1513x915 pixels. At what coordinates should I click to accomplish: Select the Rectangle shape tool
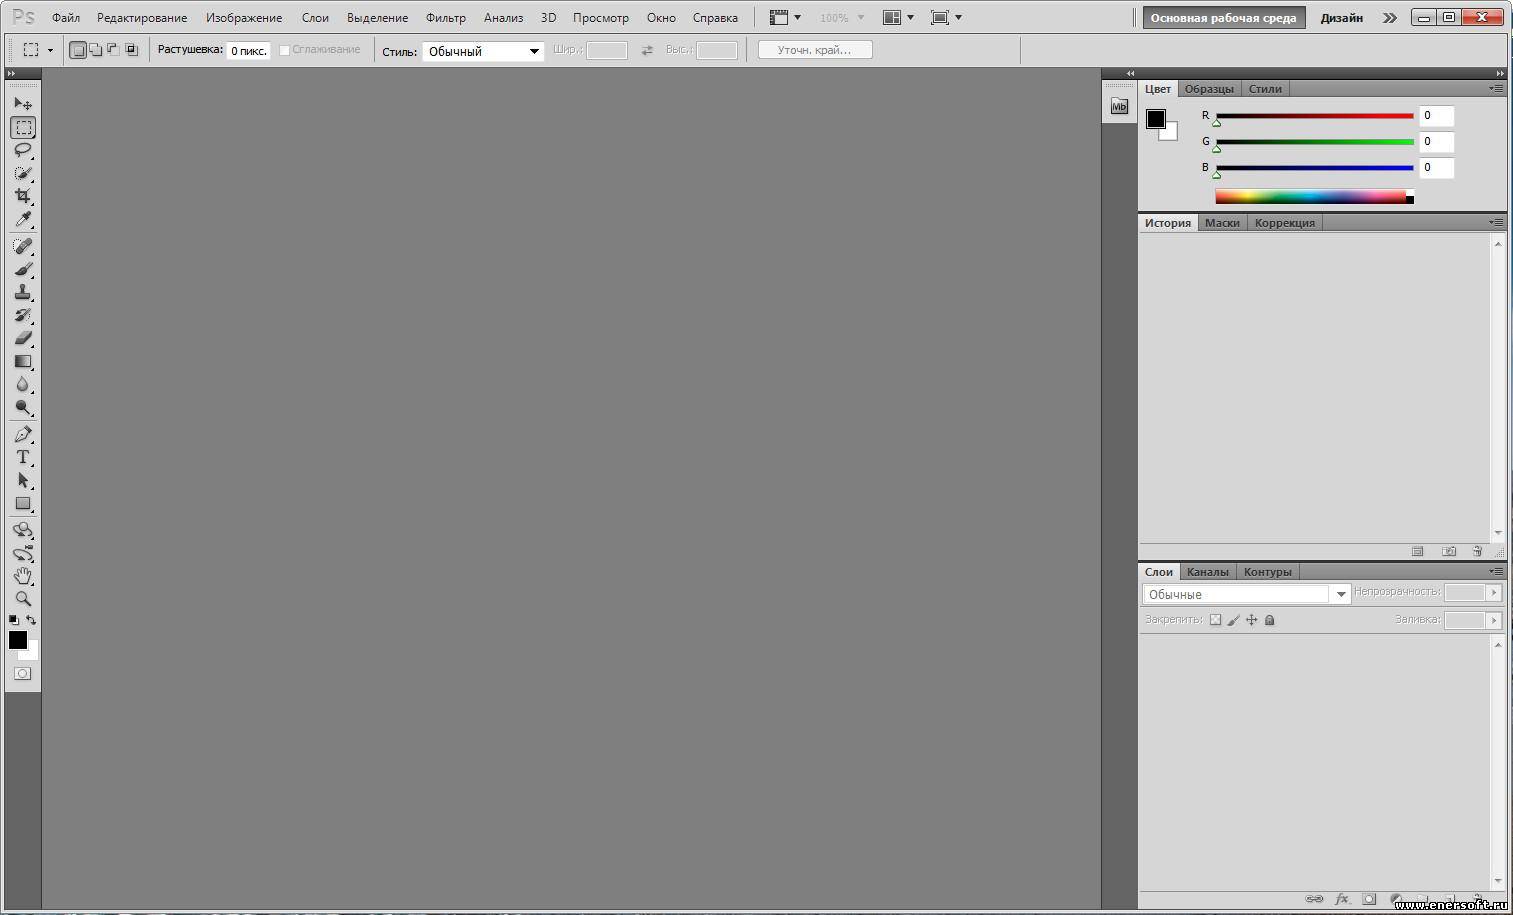click(23, 503)
